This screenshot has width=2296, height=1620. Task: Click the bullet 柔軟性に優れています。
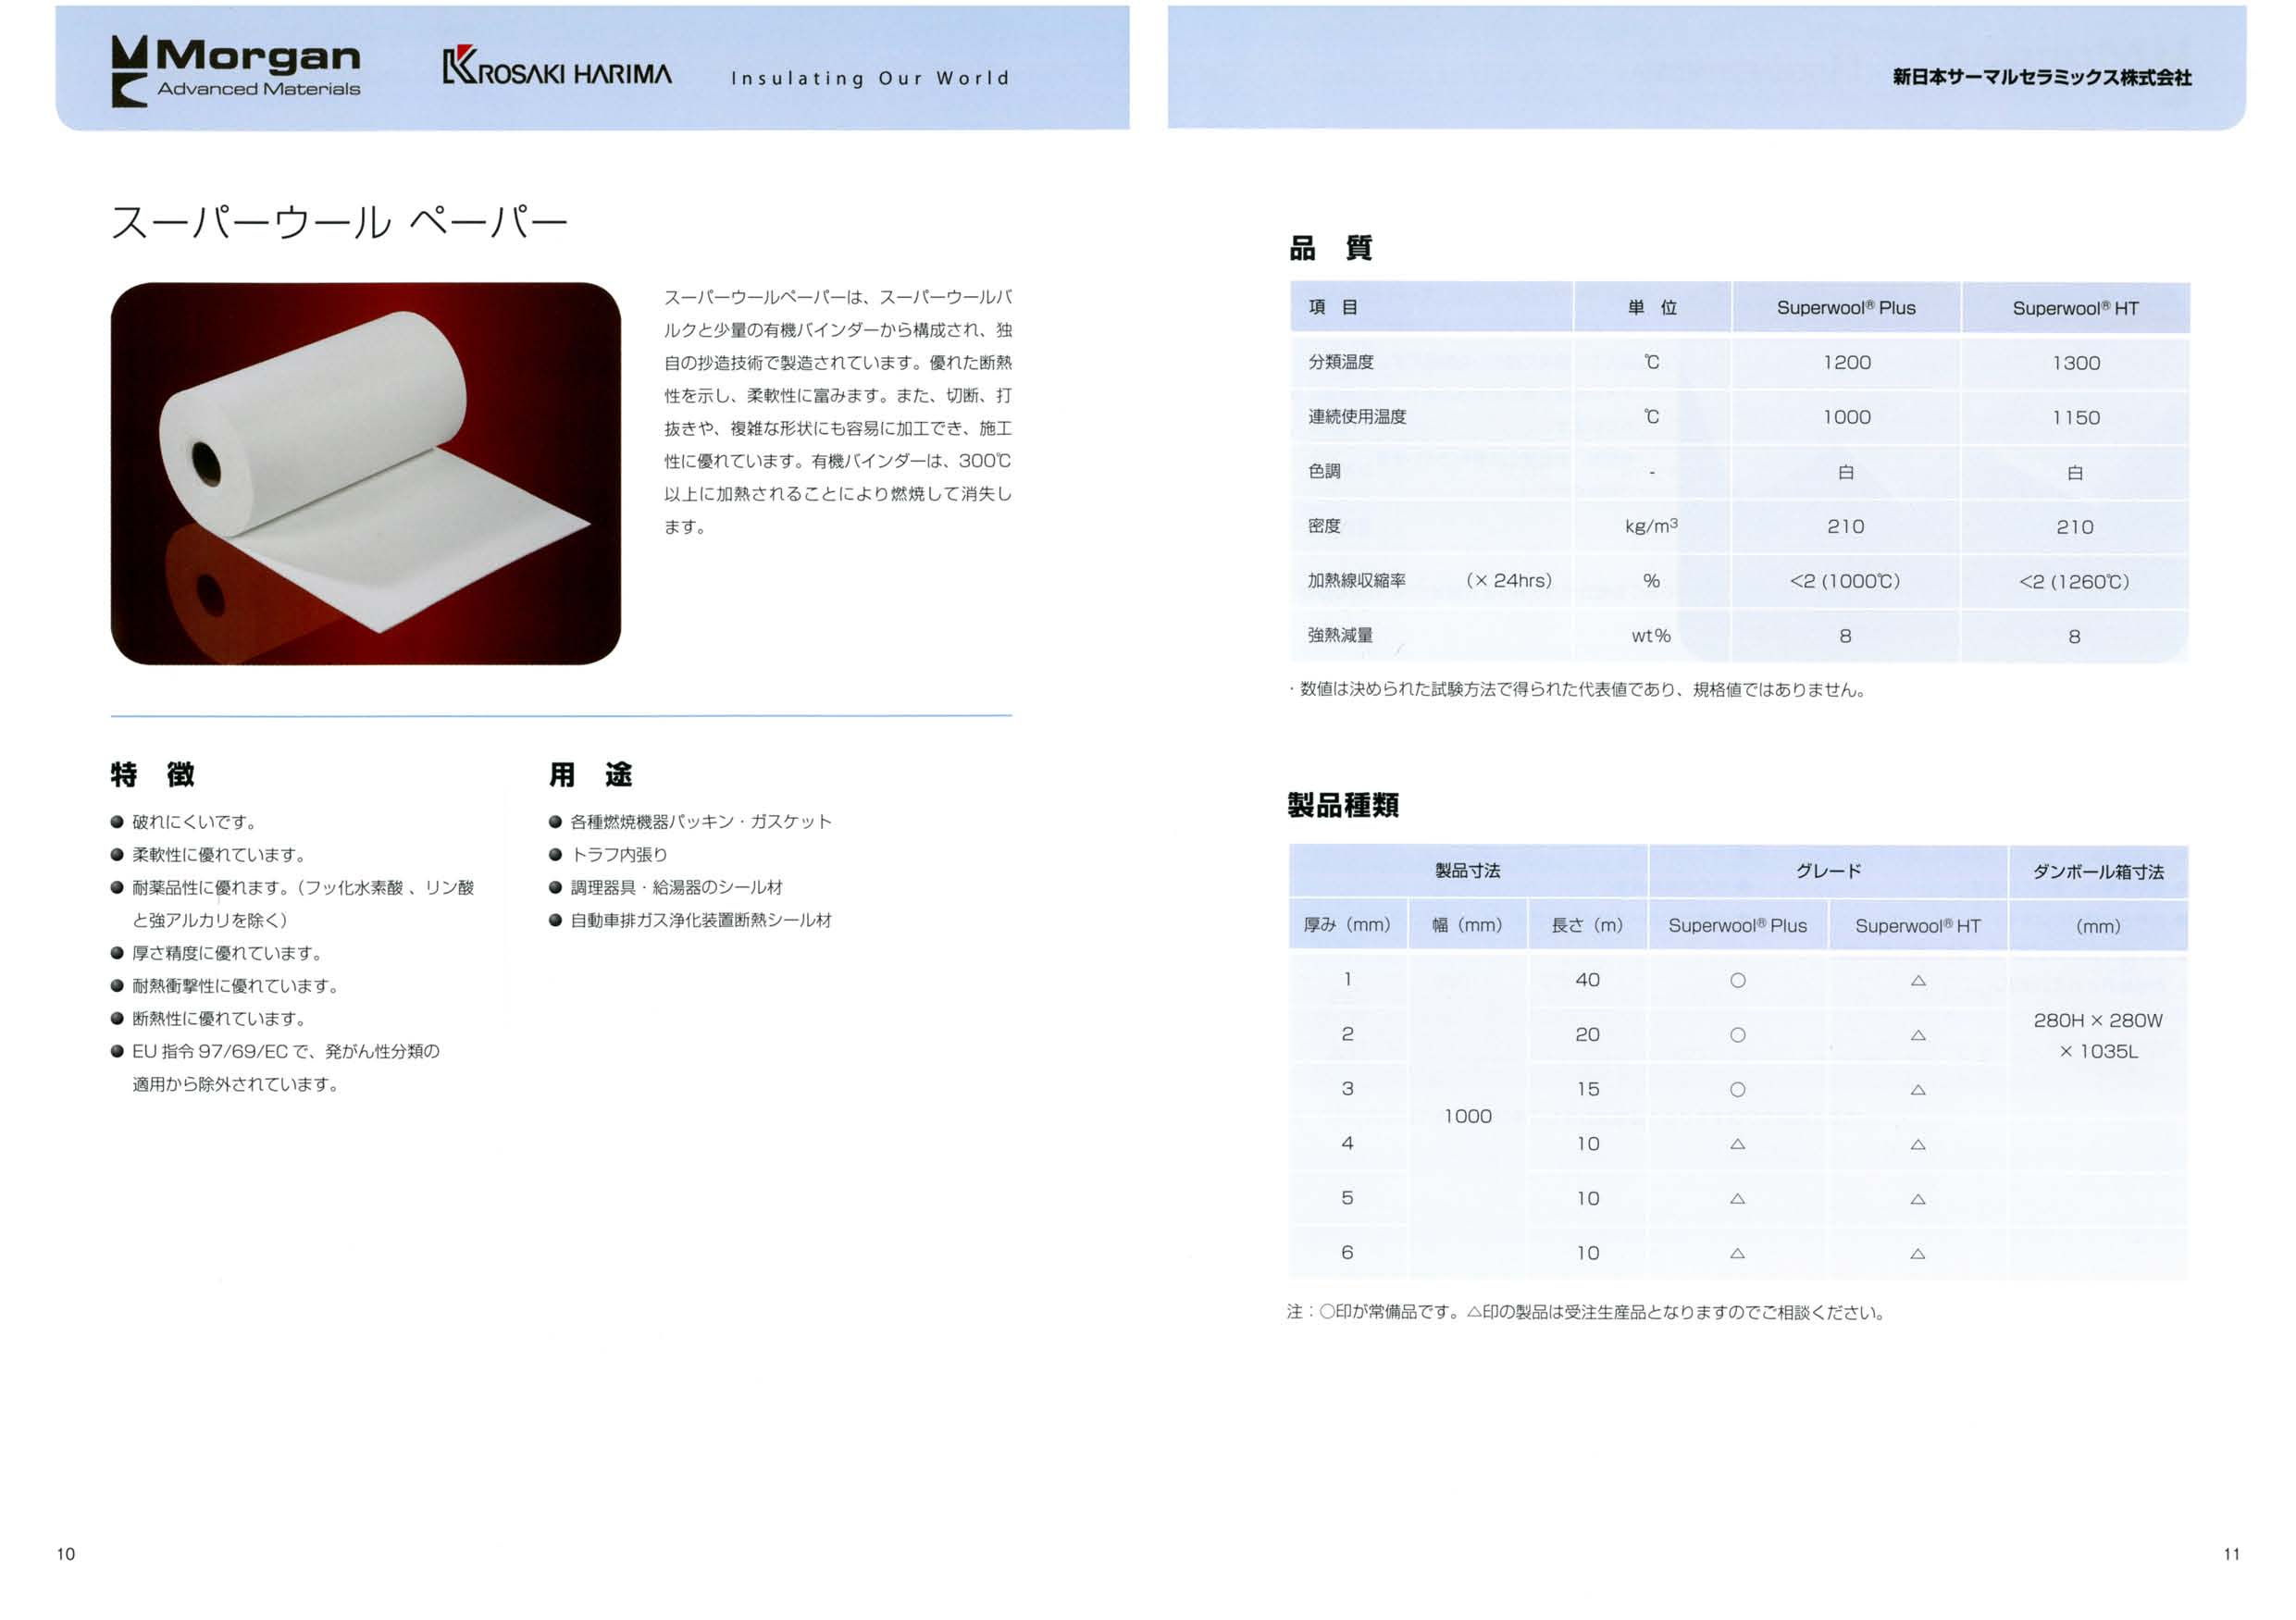pyautogui.click(x=209, y=855)
